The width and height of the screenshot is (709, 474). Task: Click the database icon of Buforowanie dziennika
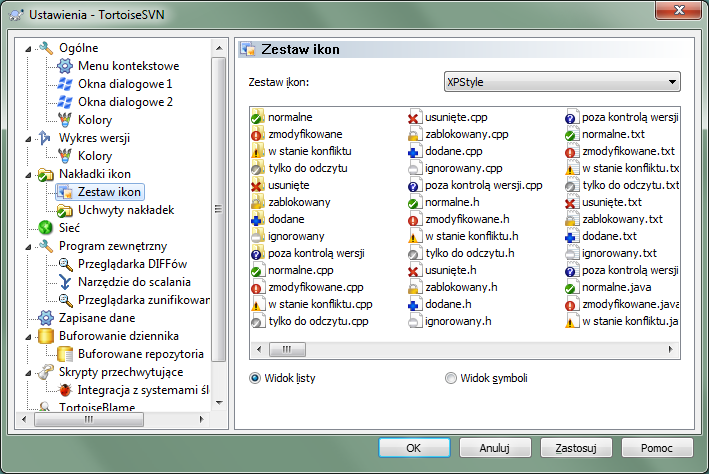(46, 336)
